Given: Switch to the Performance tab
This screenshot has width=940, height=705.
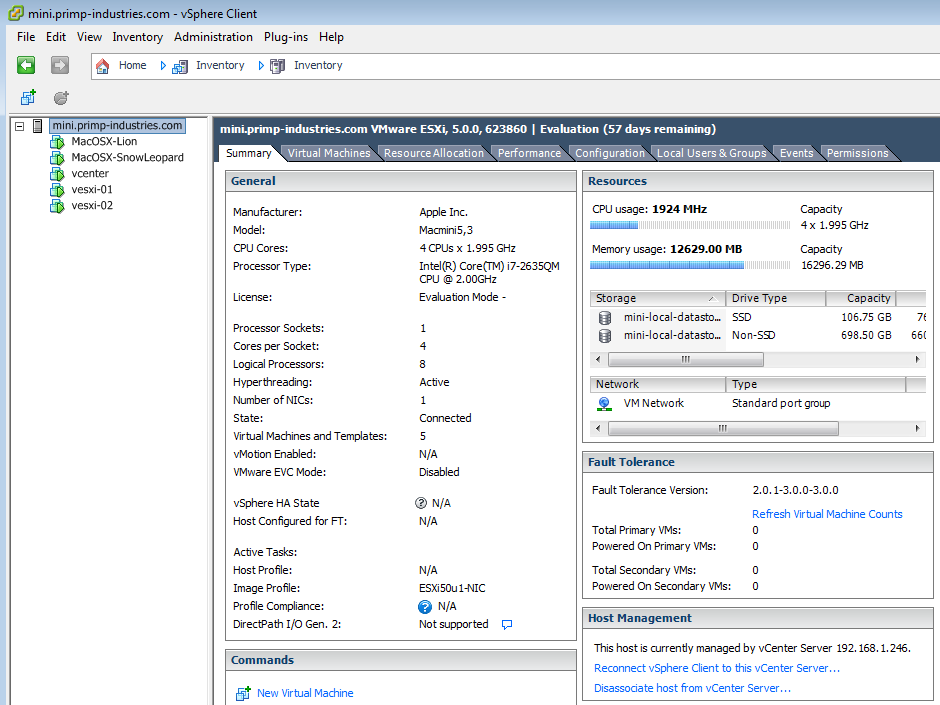Looking at the screenshot, I should [528, 152].
